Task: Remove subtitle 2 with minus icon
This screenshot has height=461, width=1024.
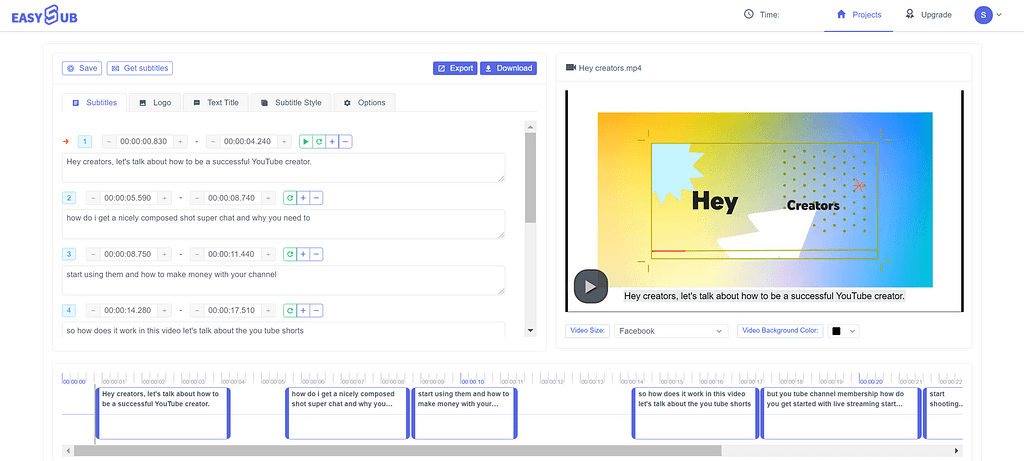Action: click(316, 198)
